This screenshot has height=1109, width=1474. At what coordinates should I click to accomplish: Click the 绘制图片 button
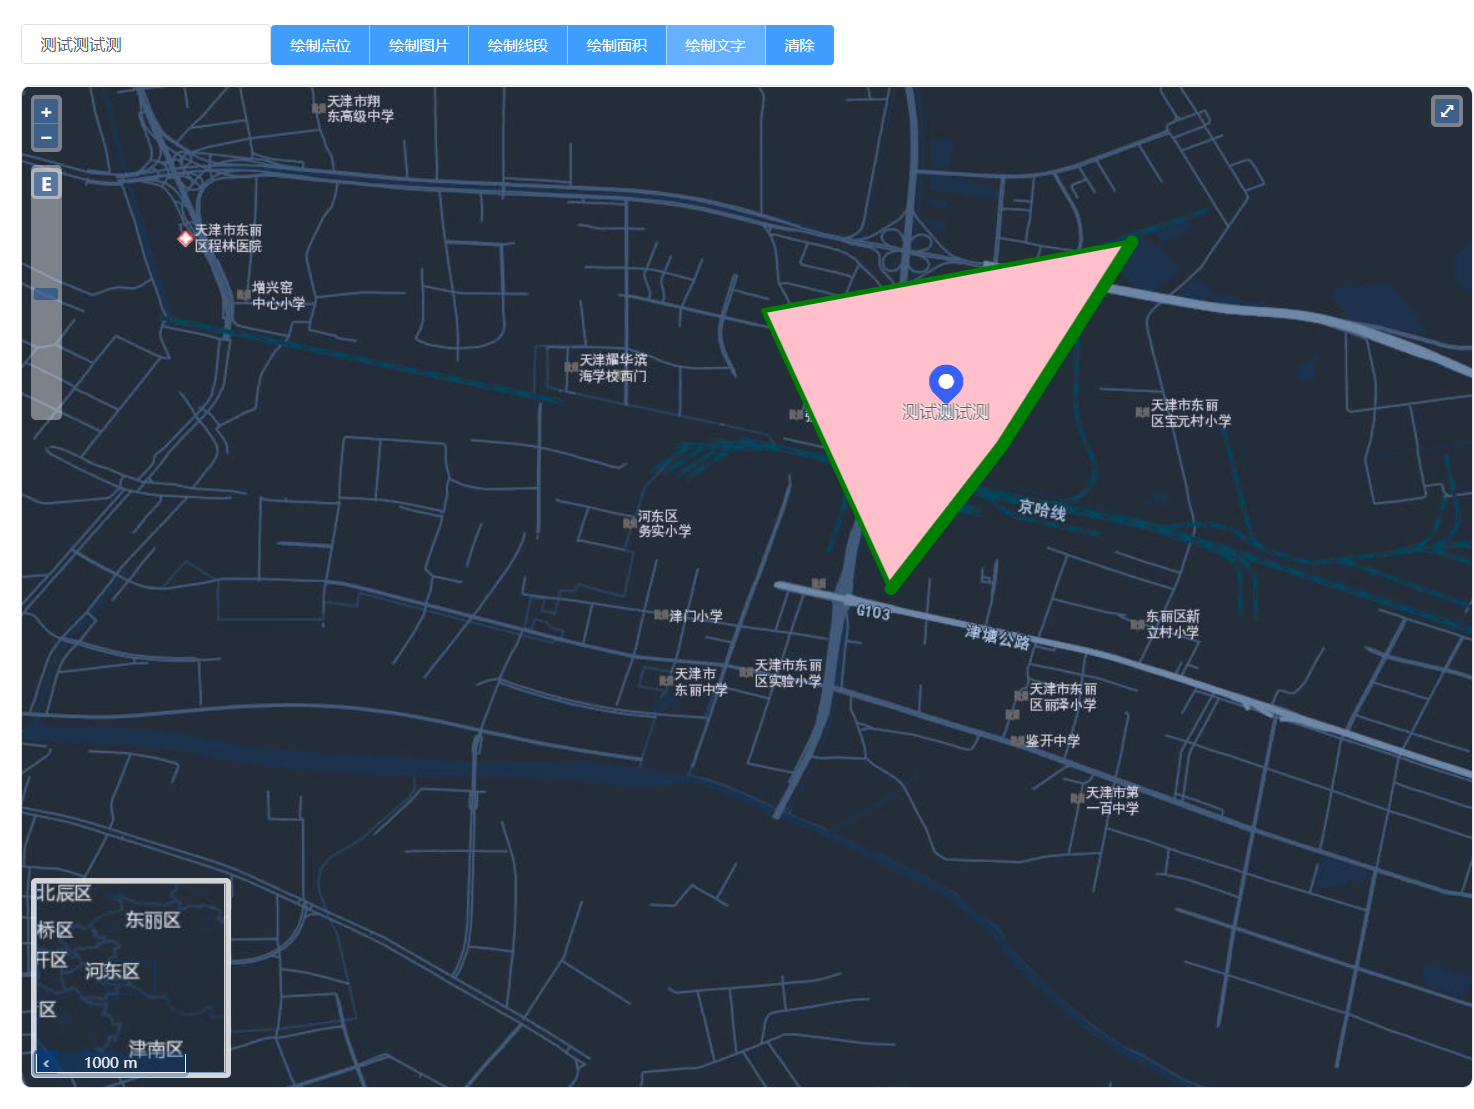pos(419,45)
